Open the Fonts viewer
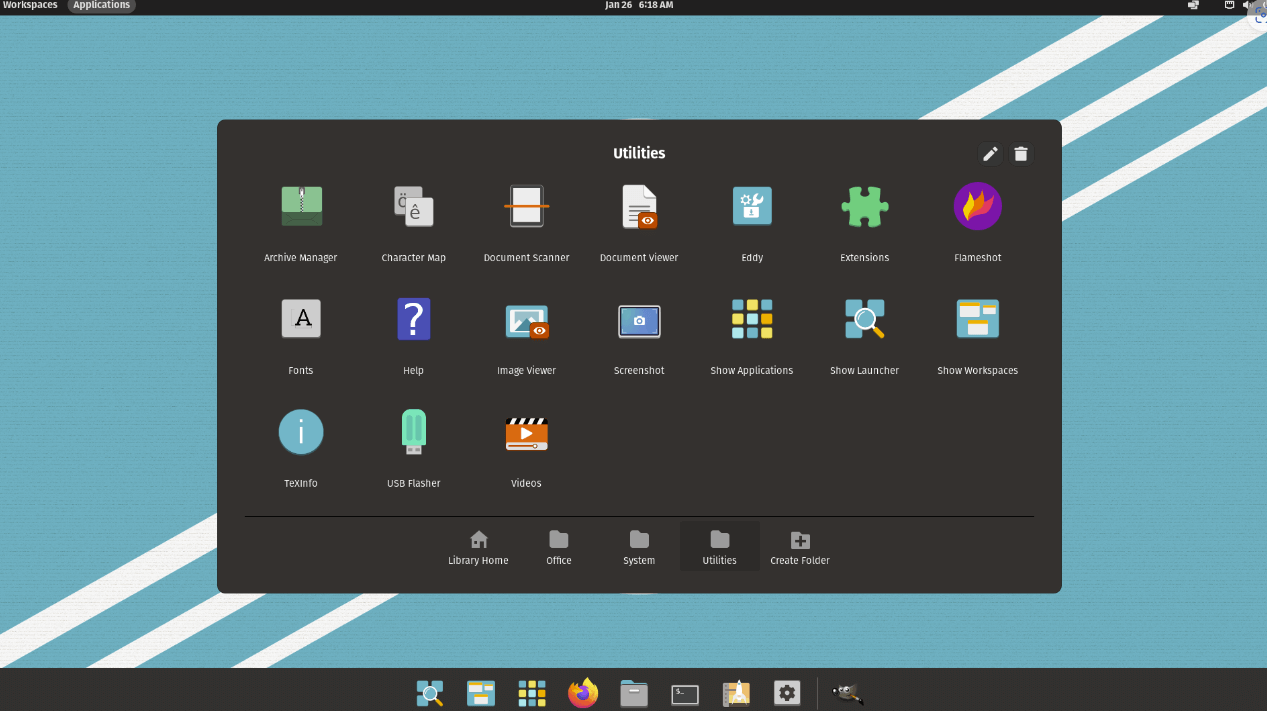Image resolution: width=1267 pixels, height=711 pixels. coord(301,334)
